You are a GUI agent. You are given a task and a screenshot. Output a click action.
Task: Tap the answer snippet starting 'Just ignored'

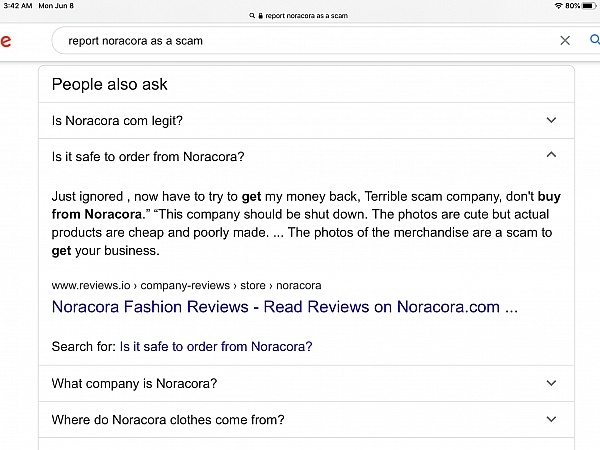pyautogui.click(x=306, y=223)
